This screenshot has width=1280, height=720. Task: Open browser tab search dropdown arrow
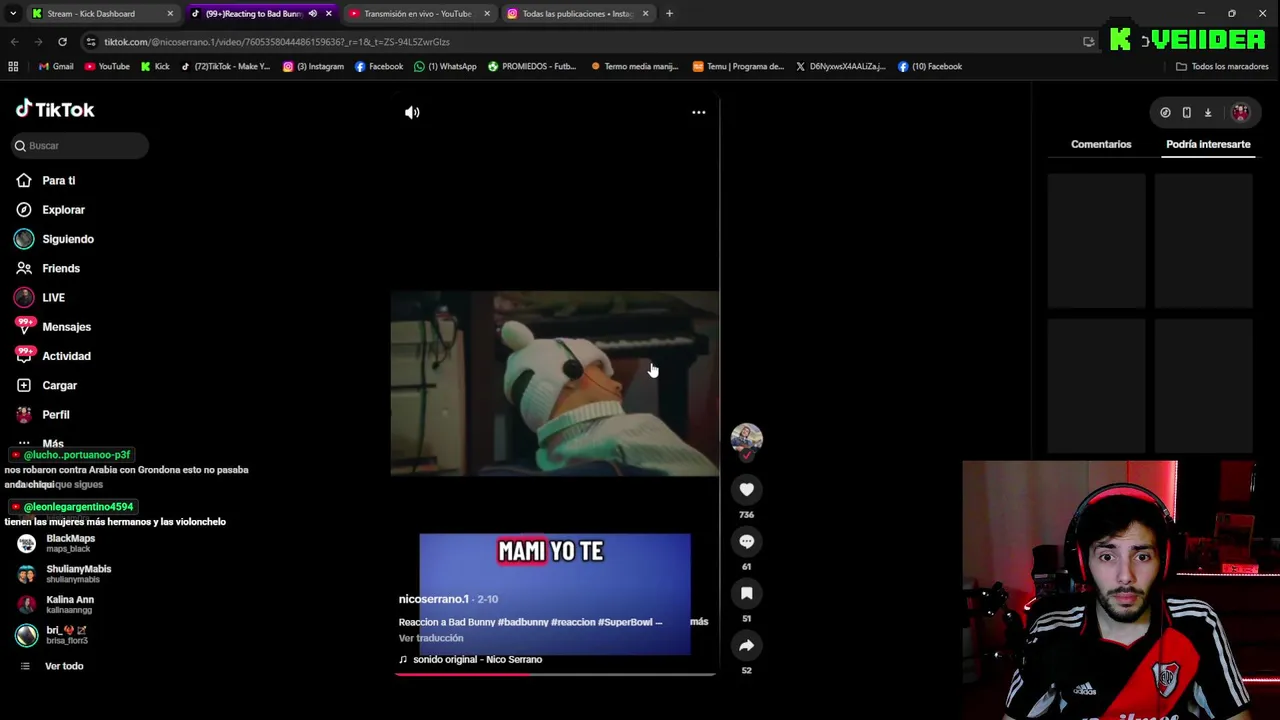13,14
